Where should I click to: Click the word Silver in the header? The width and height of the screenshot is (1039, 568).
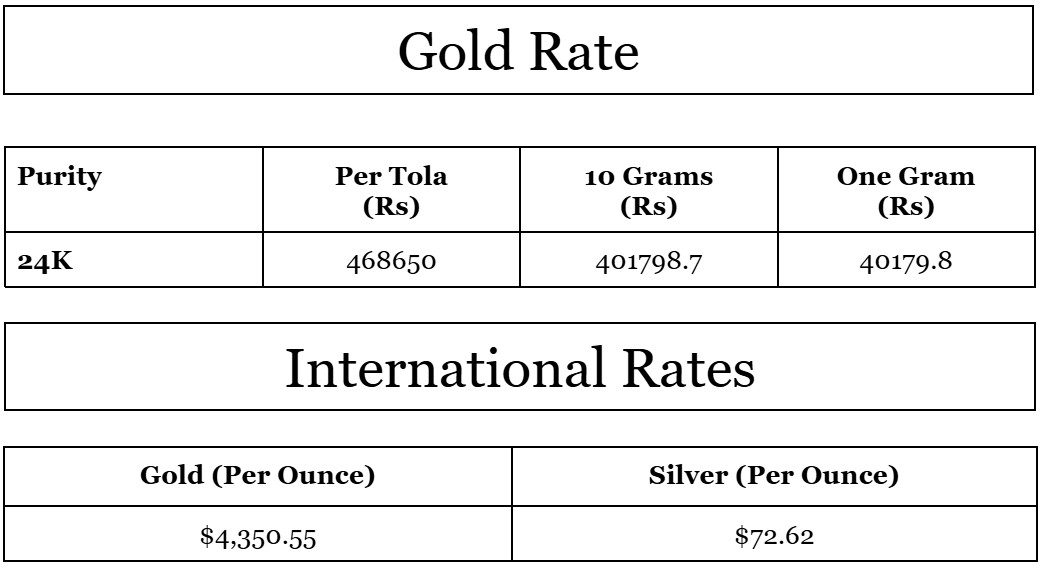(x=690, y=477)
